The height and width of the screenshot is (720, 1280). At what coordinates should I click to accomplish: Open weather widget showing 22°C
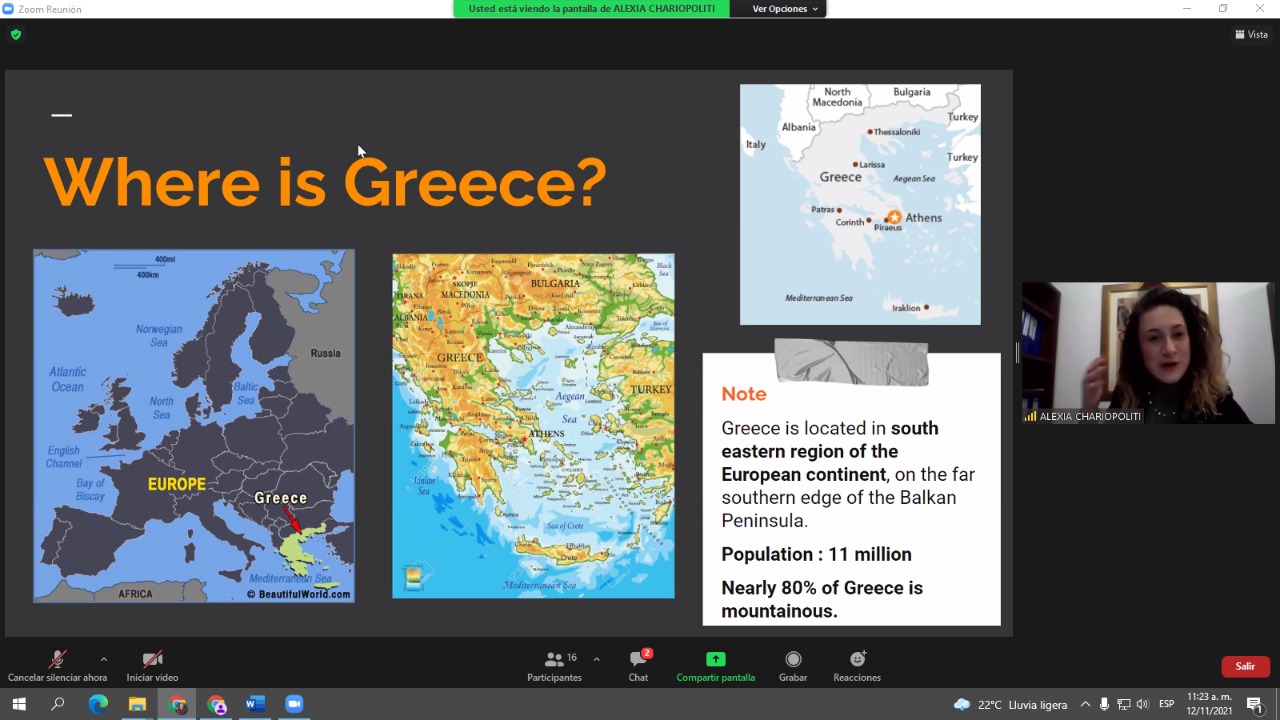pyautogui.click(x=1010, y=704)
